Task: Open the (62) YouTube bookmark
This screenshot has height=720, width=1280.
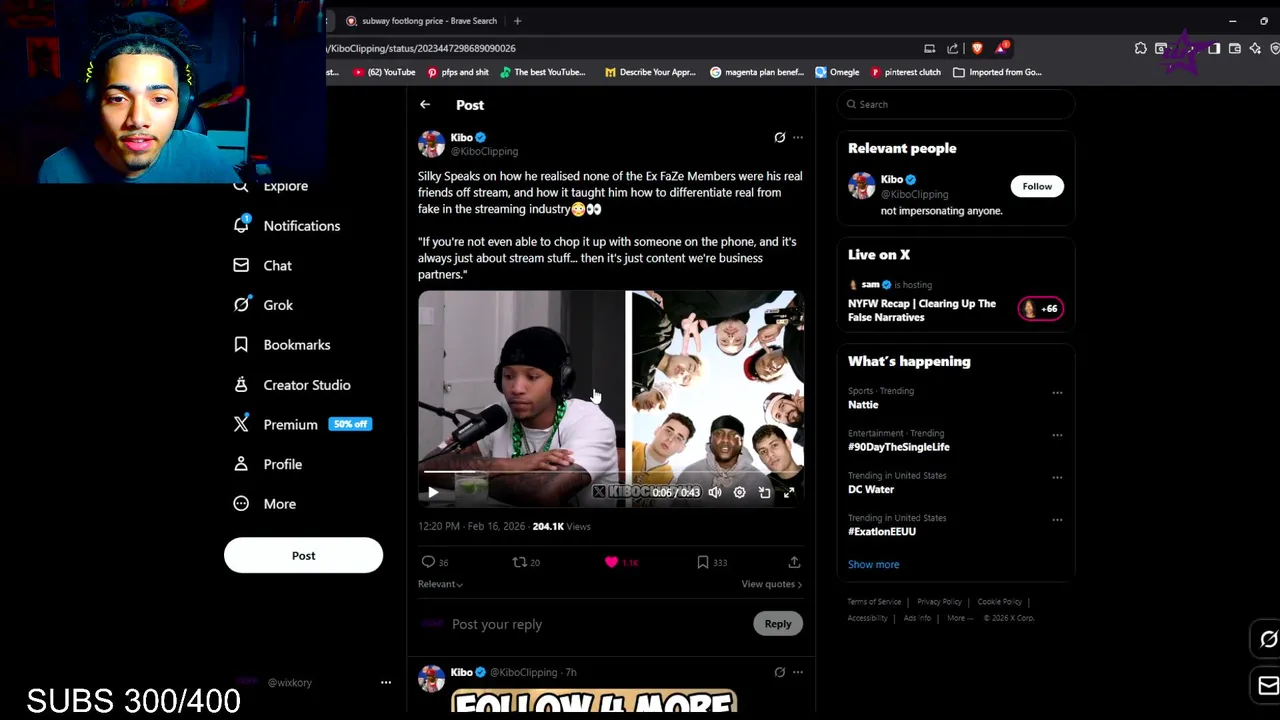Action: tap(384, 72)
